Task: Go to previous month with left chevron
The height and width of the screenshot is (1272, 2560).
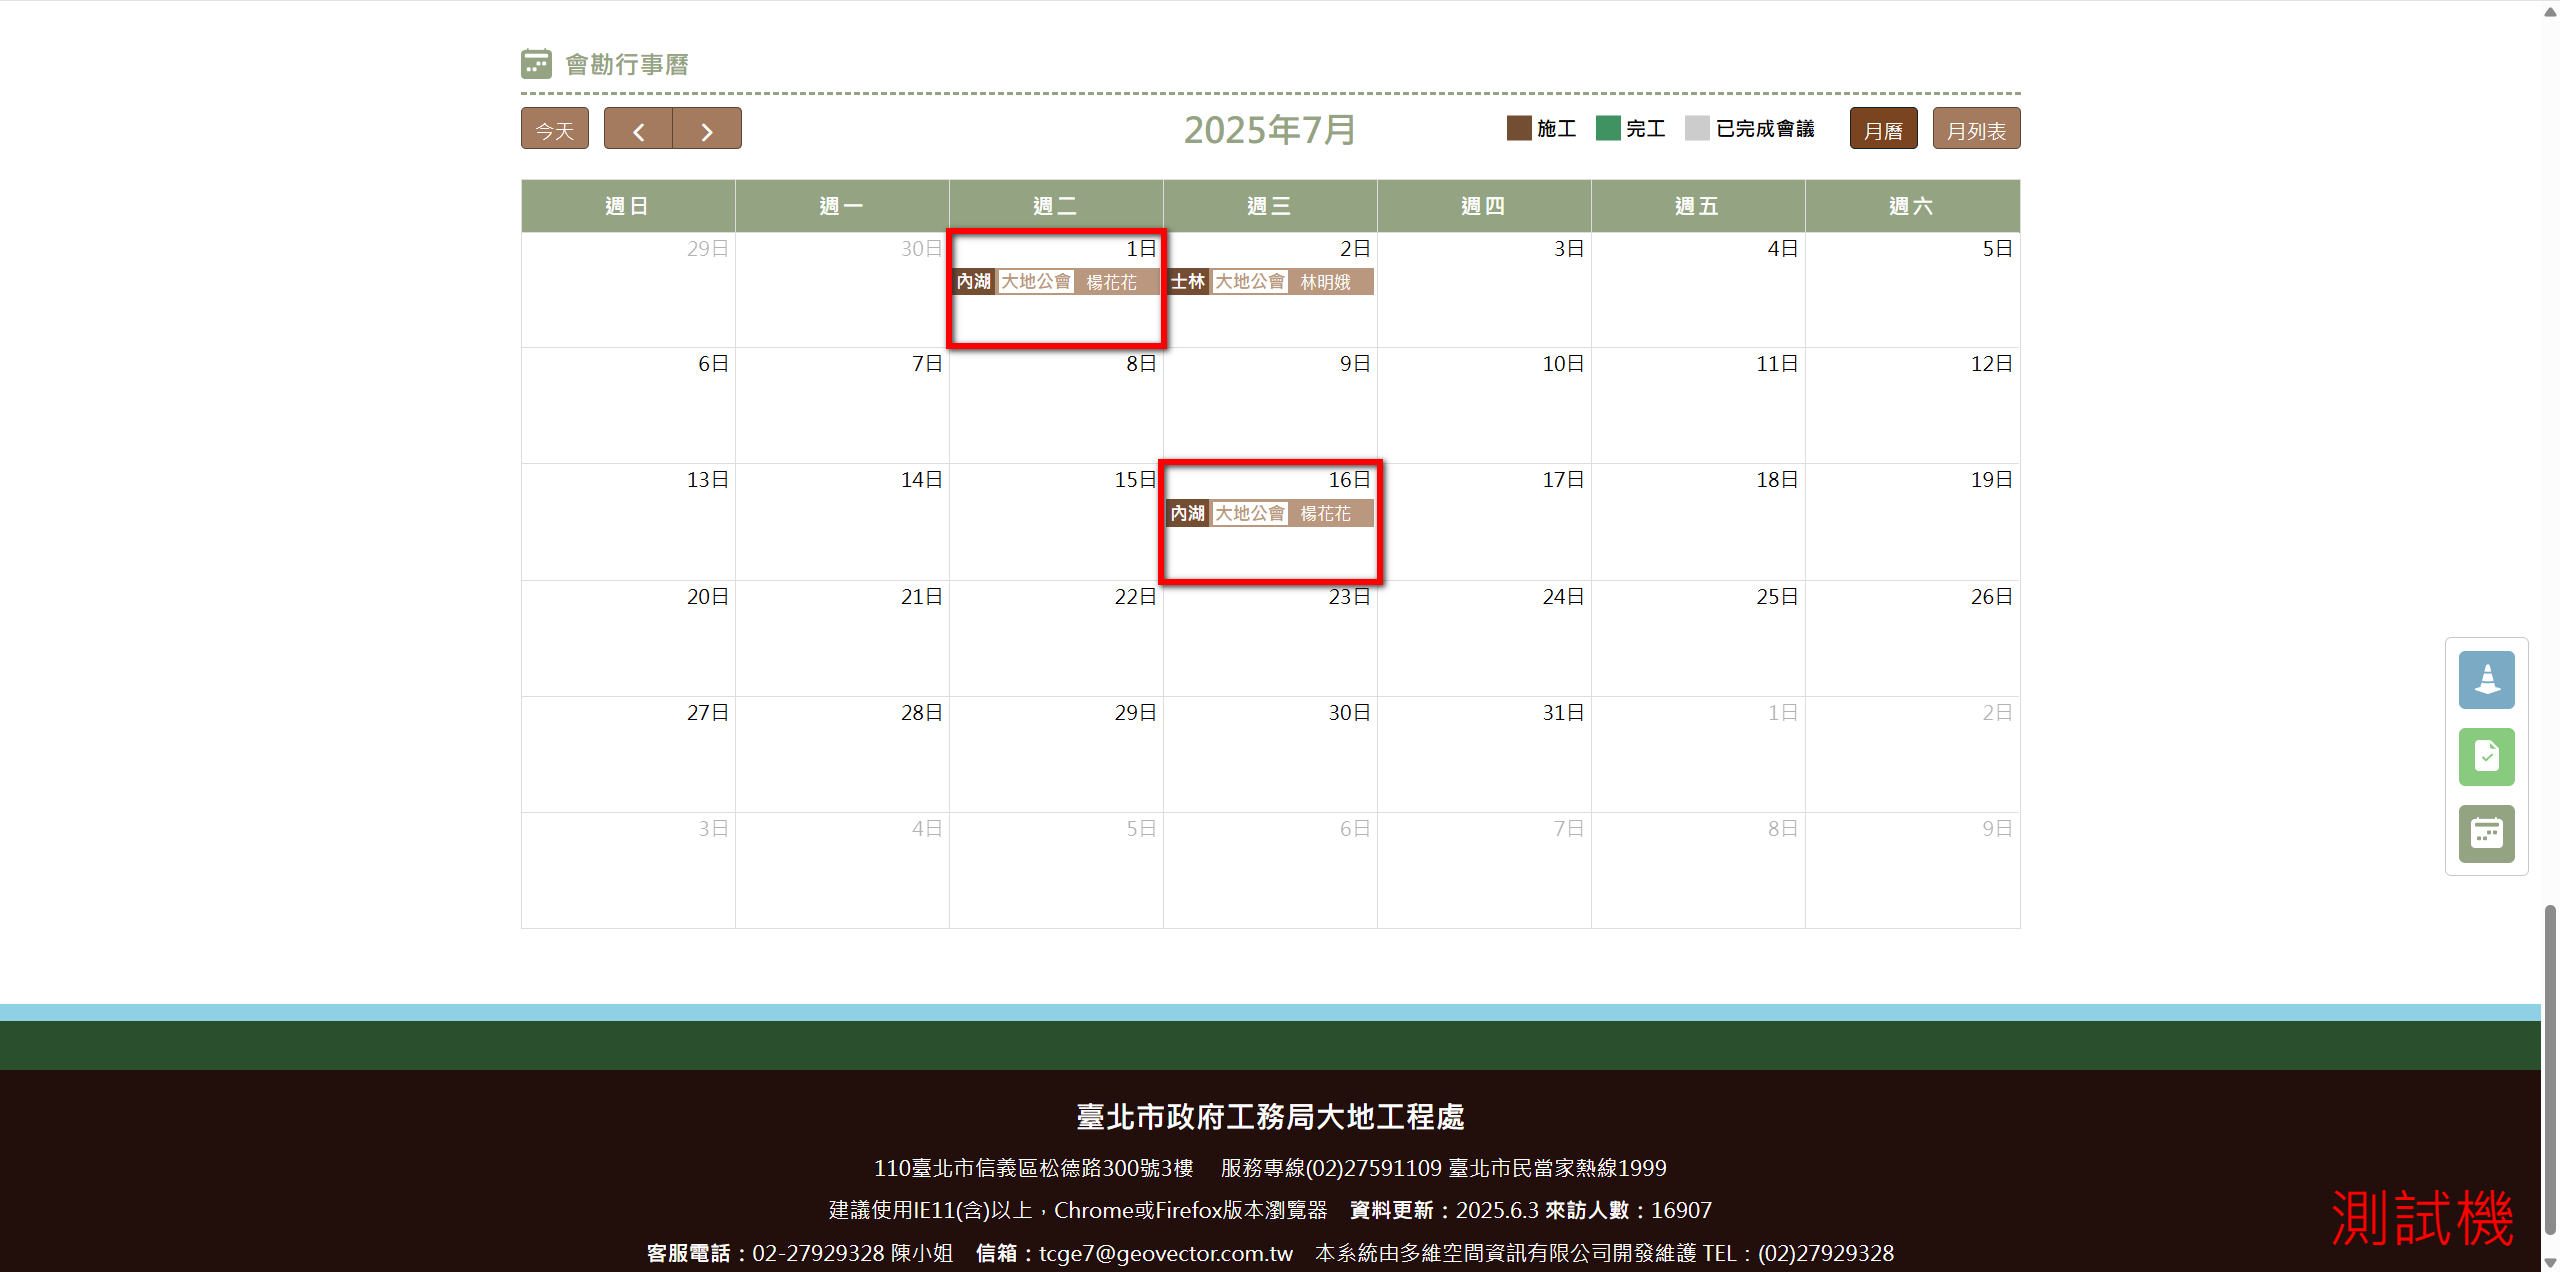Action: point(638,130)
